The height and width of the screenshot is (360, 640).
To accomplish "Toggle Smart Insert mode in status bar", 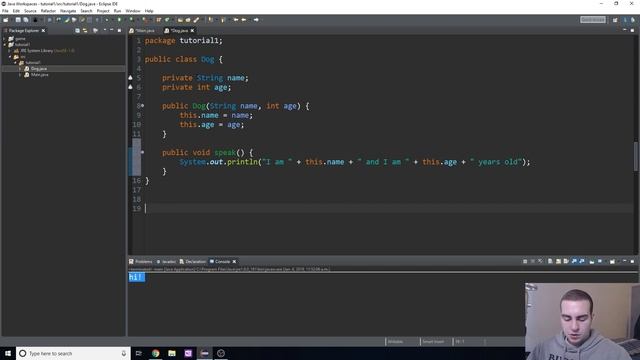I will tap(433, 342).
